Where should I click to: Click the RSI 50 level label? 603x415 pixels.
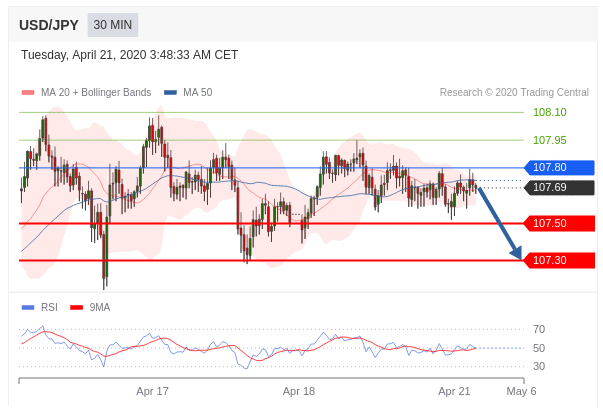click(x=539, y=348)
